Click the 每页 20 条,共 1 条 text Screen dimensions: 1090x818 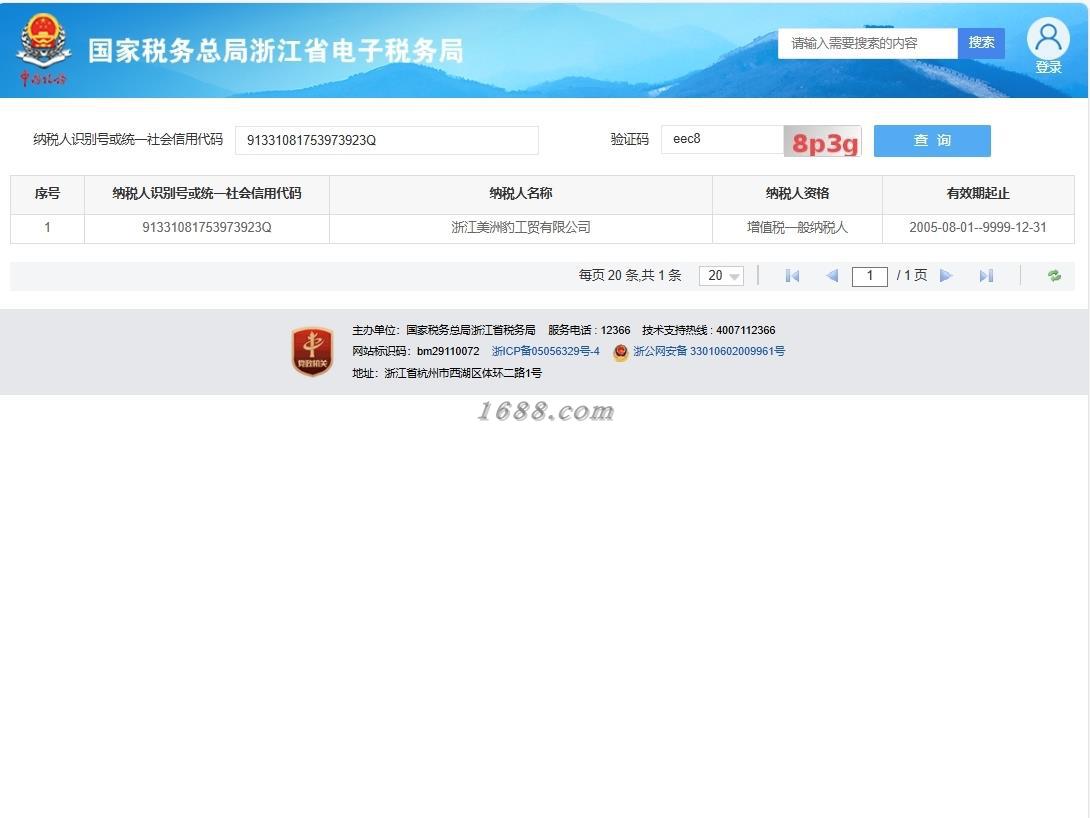click(x=630, y=276)
